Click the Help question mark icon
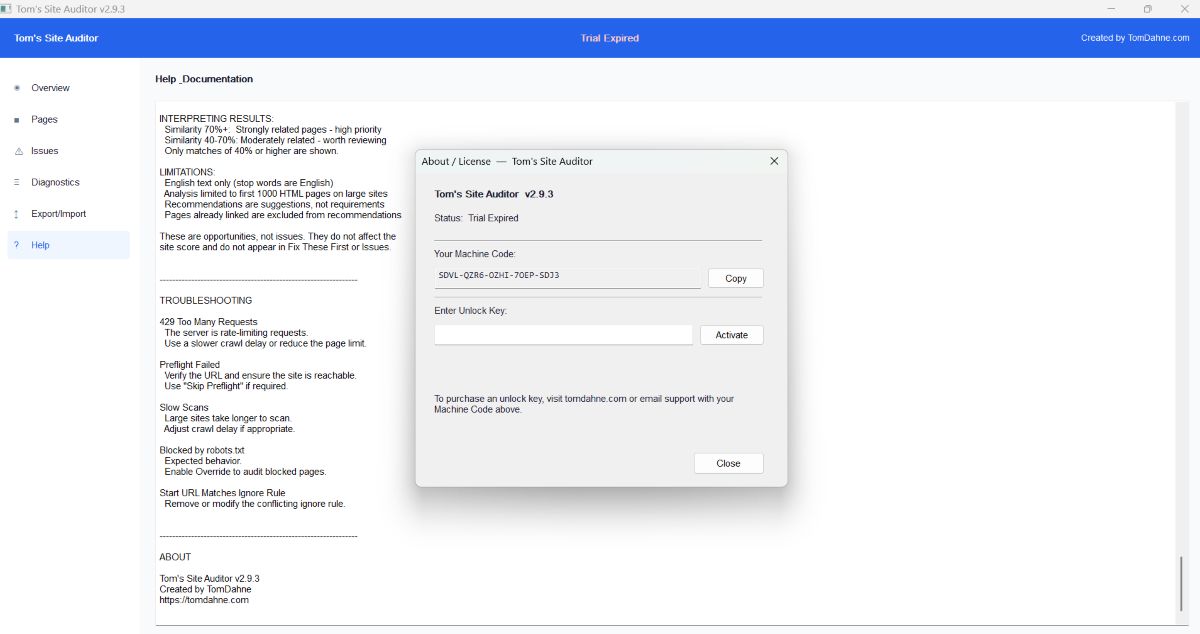This screenshot has height=634, width=1200. pos(16,245)
